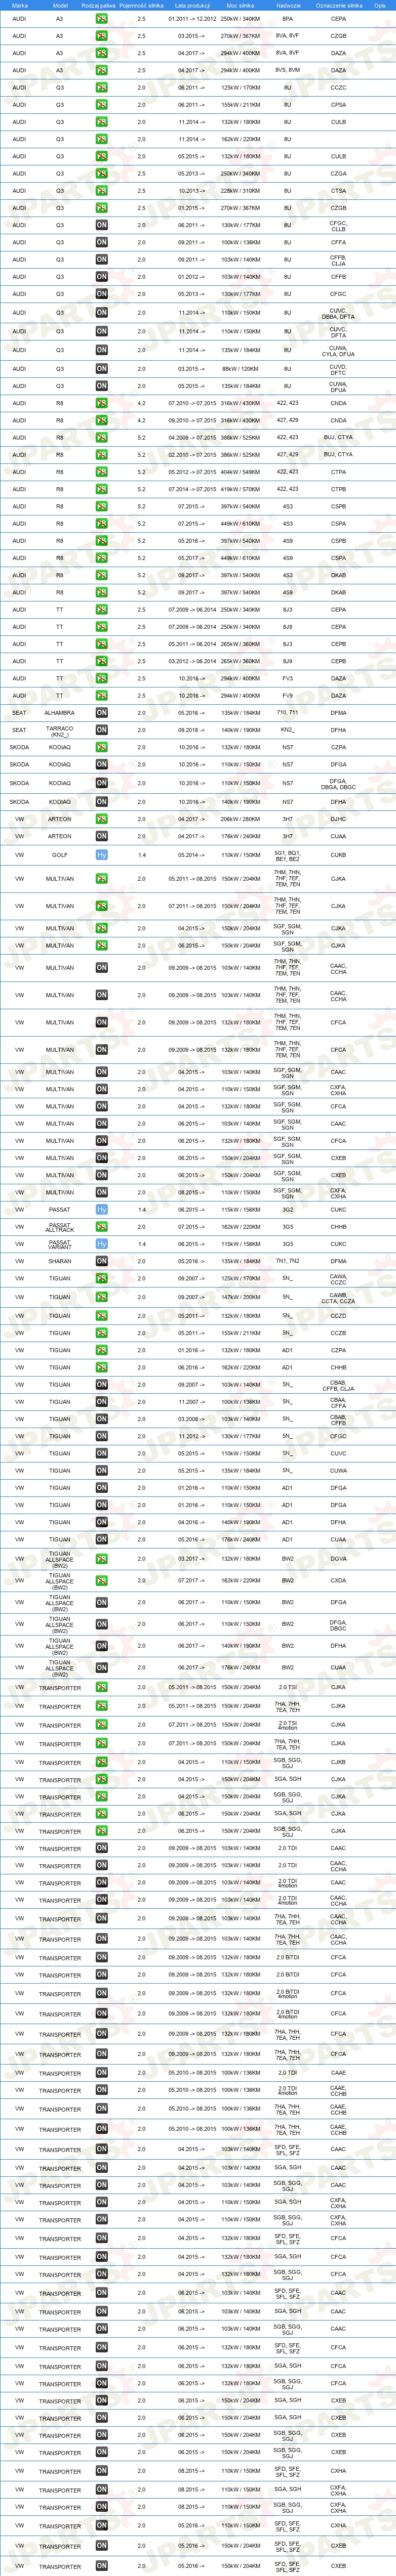Click the PB fuel icon in the AUDI TT DAZA FV9 row
This screenshot has width=396, height=2576.
(102, 695)
